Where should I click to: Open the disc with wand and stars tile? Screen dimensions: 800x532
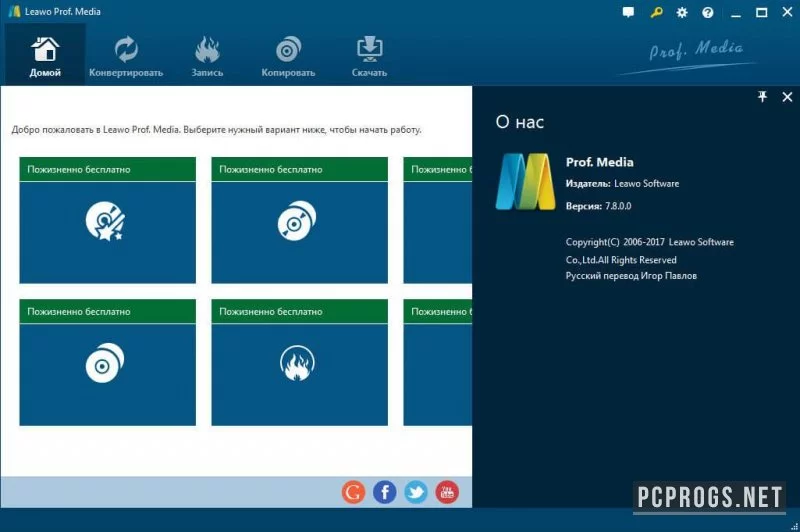point(108,220)
